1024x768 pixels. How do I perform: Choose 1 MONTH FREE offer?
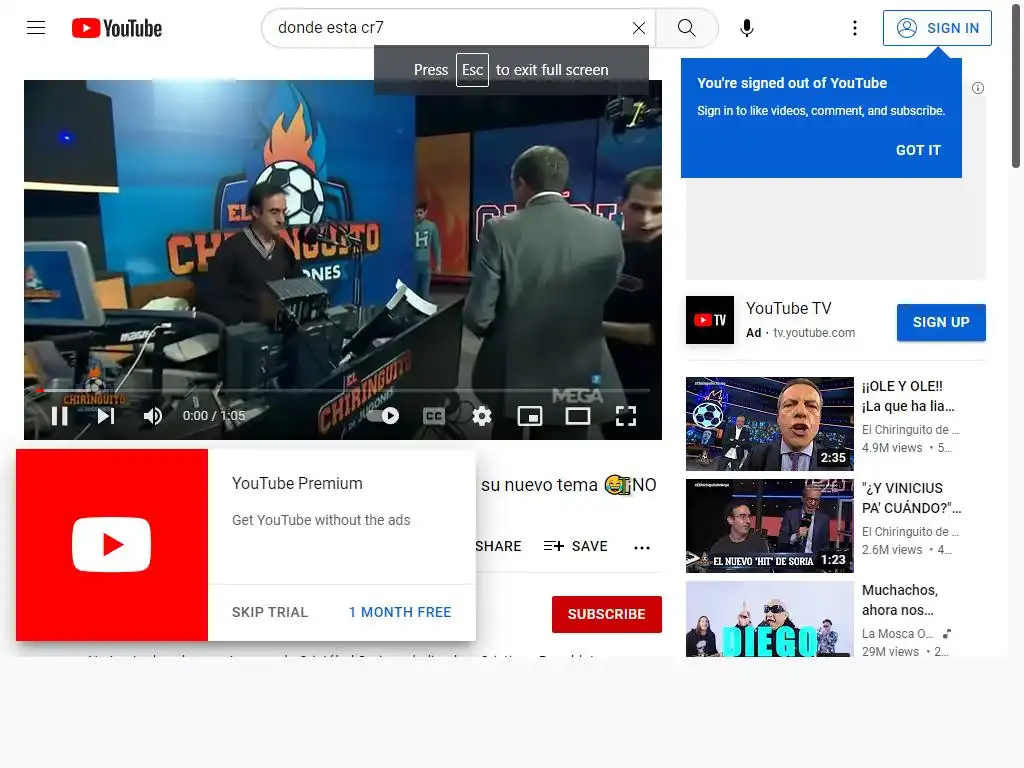coord(400,612)
